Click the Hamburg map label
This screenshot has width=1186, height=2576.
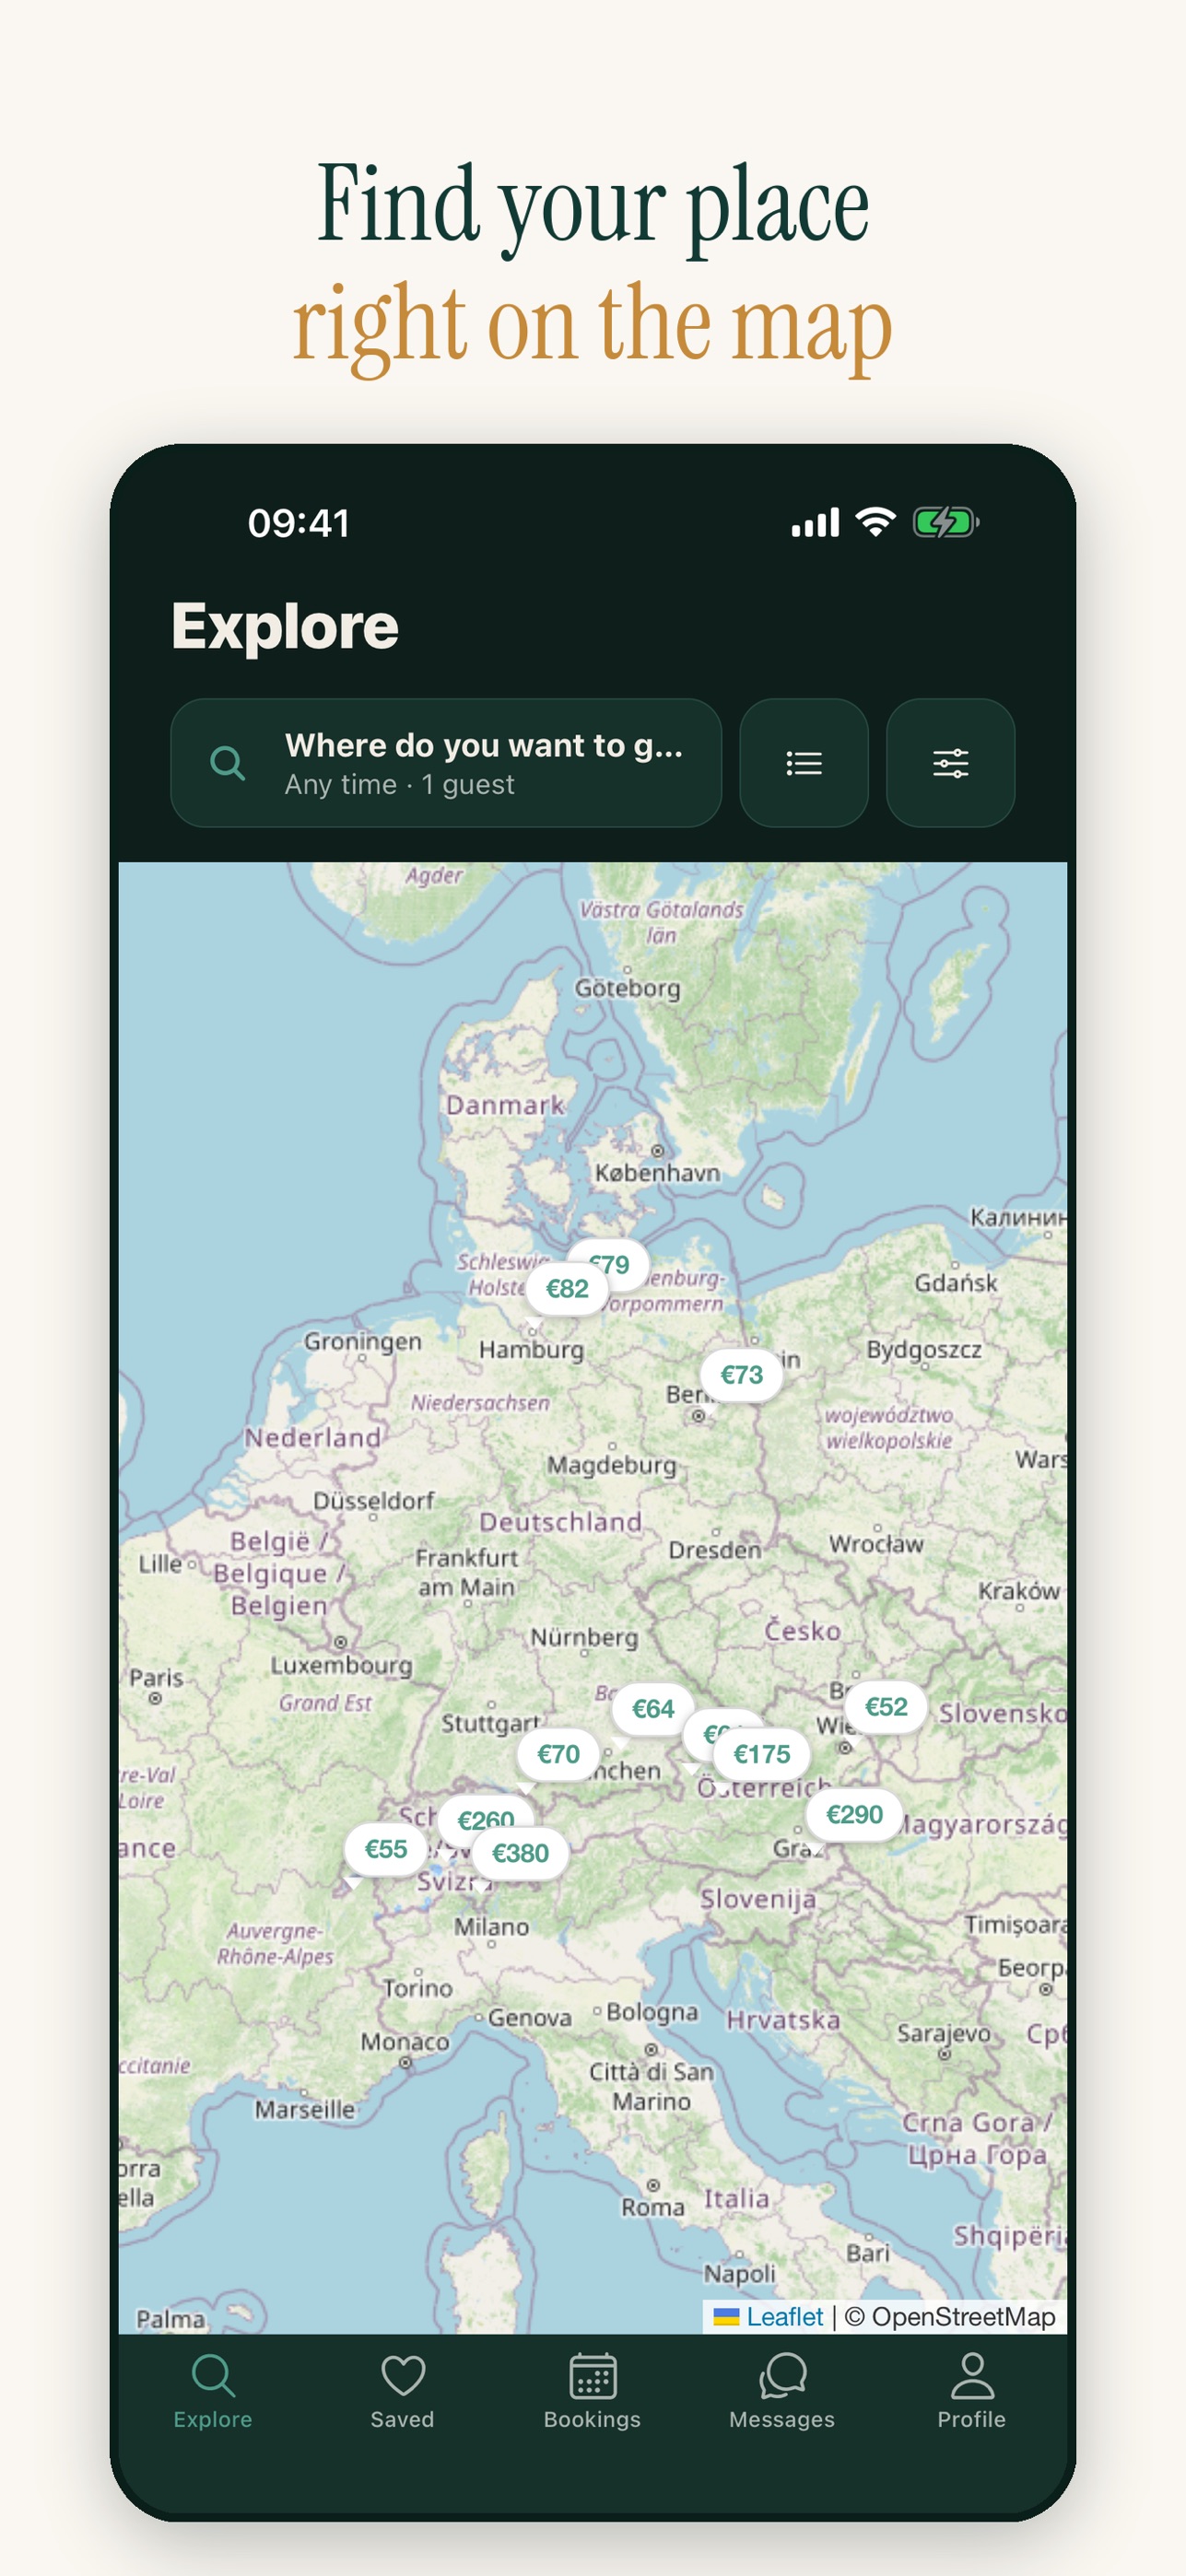pyautogui.click(x=532, y=1350)
